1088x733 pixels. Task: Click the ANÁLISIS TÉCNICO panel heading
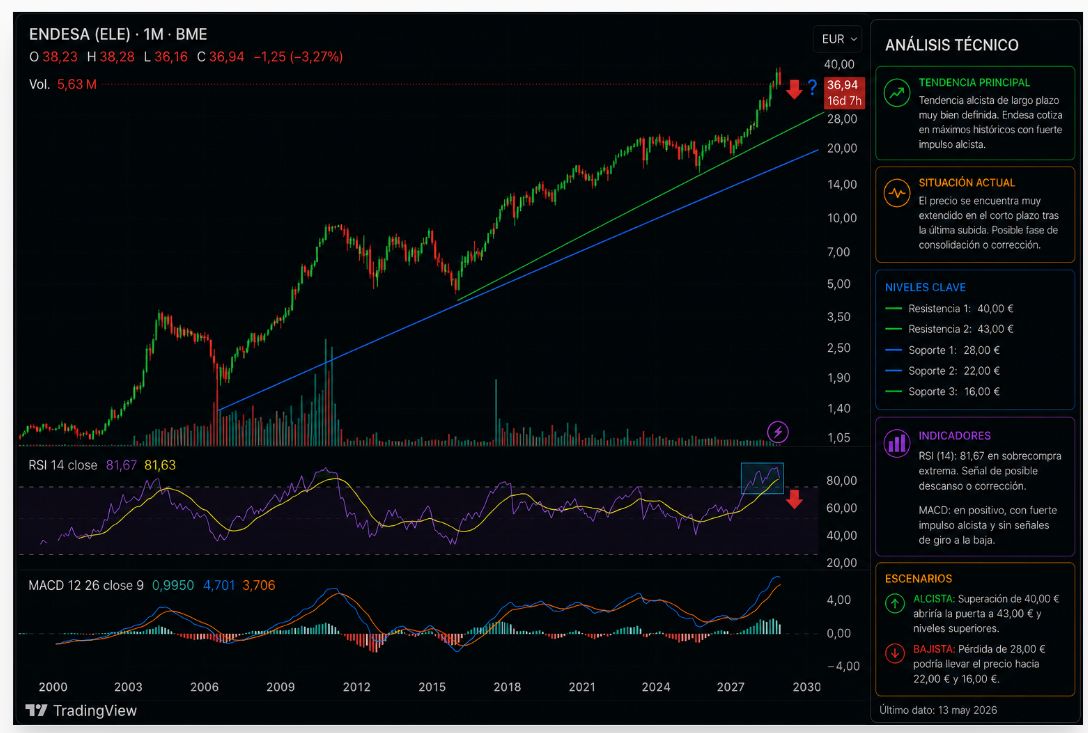(x=951, y=45)
